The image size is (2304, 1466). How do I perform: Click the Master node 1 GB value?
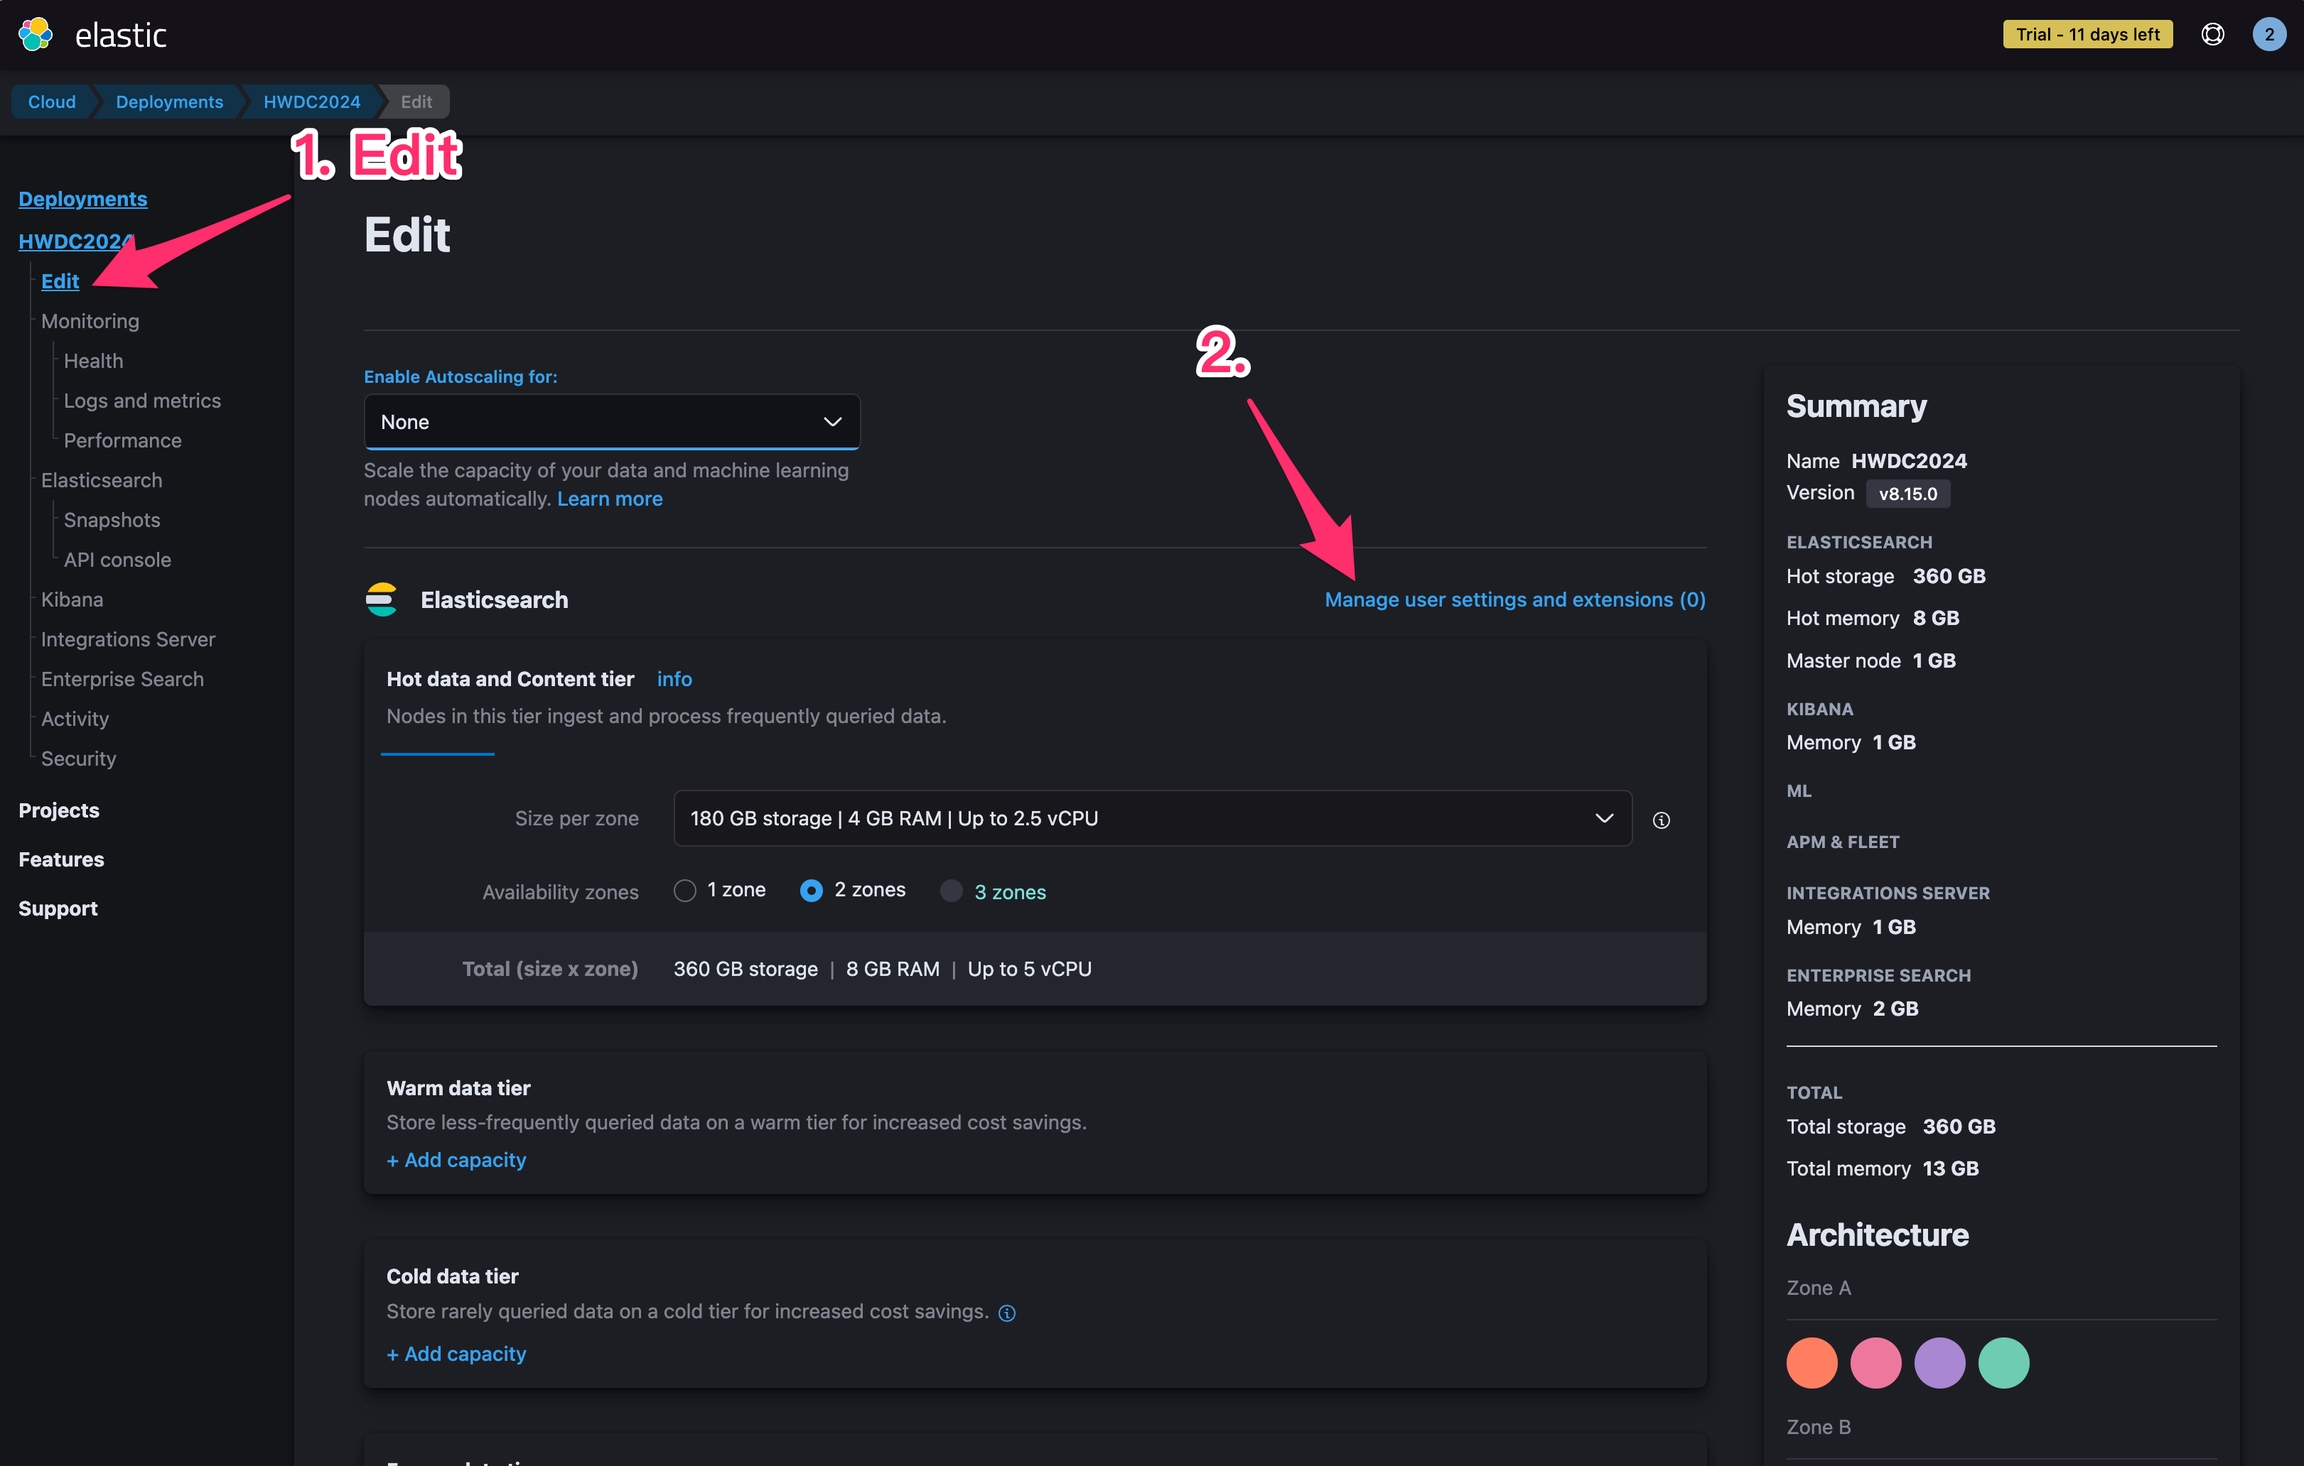(x=1934, y=661)
